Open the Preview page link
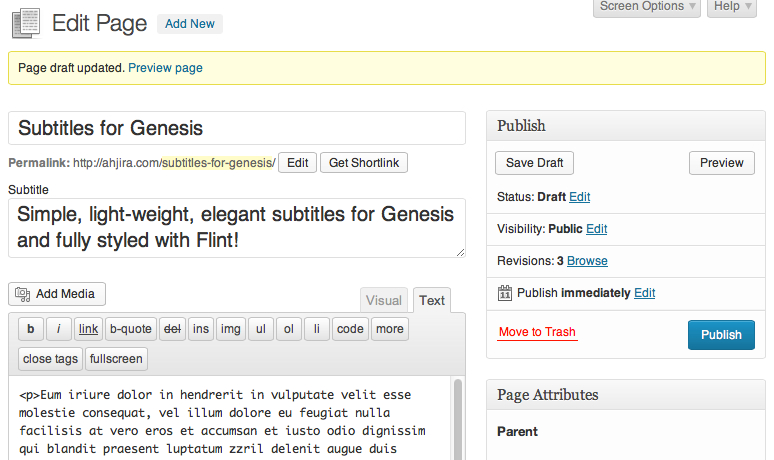The image size is (774, 460). point(166,68)
